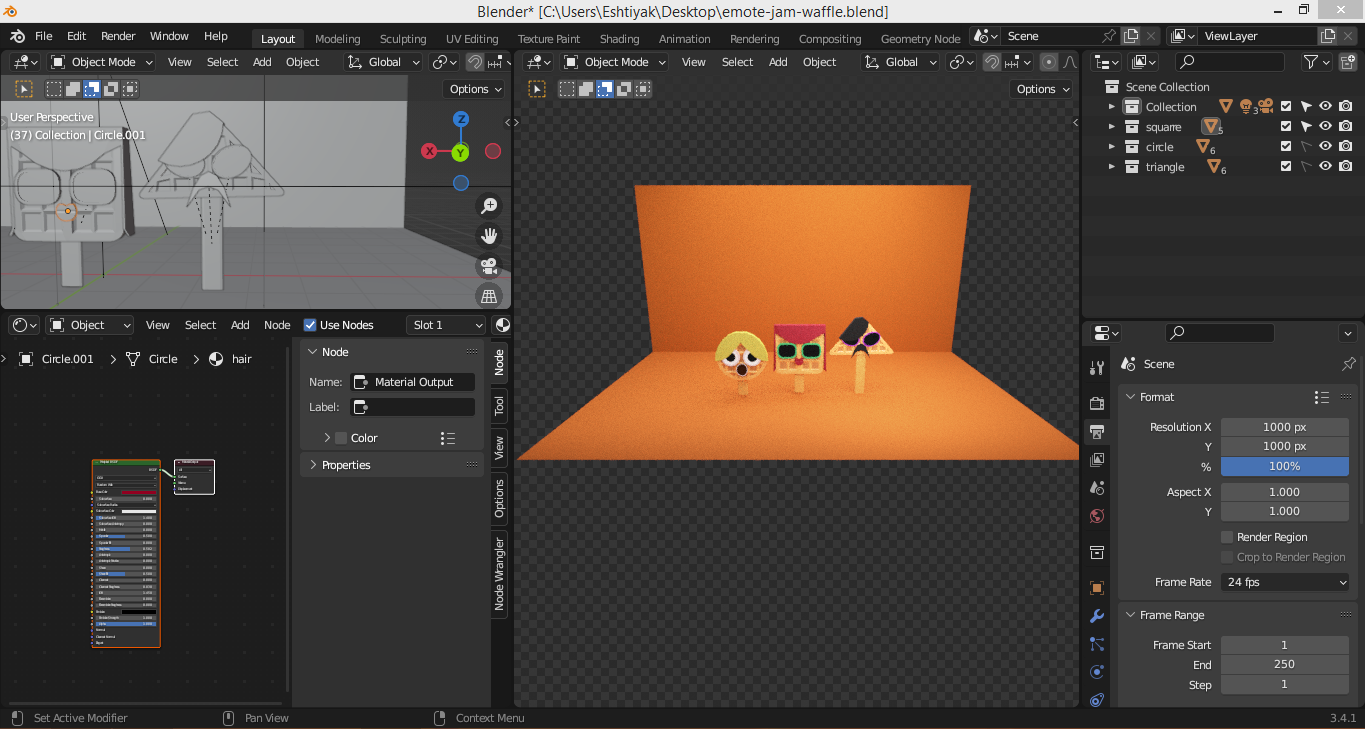The image size is (1365, 729).
Task: Click the Modifier Properties wrench icon
Action: tap(1096, 616)
